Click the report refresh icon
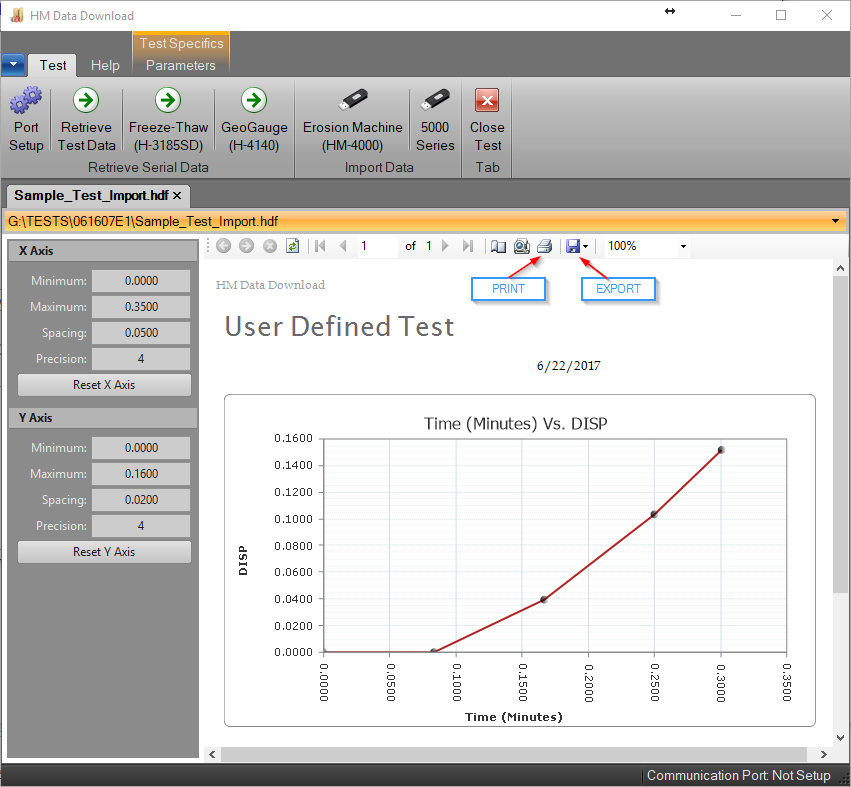 point(292,246)
